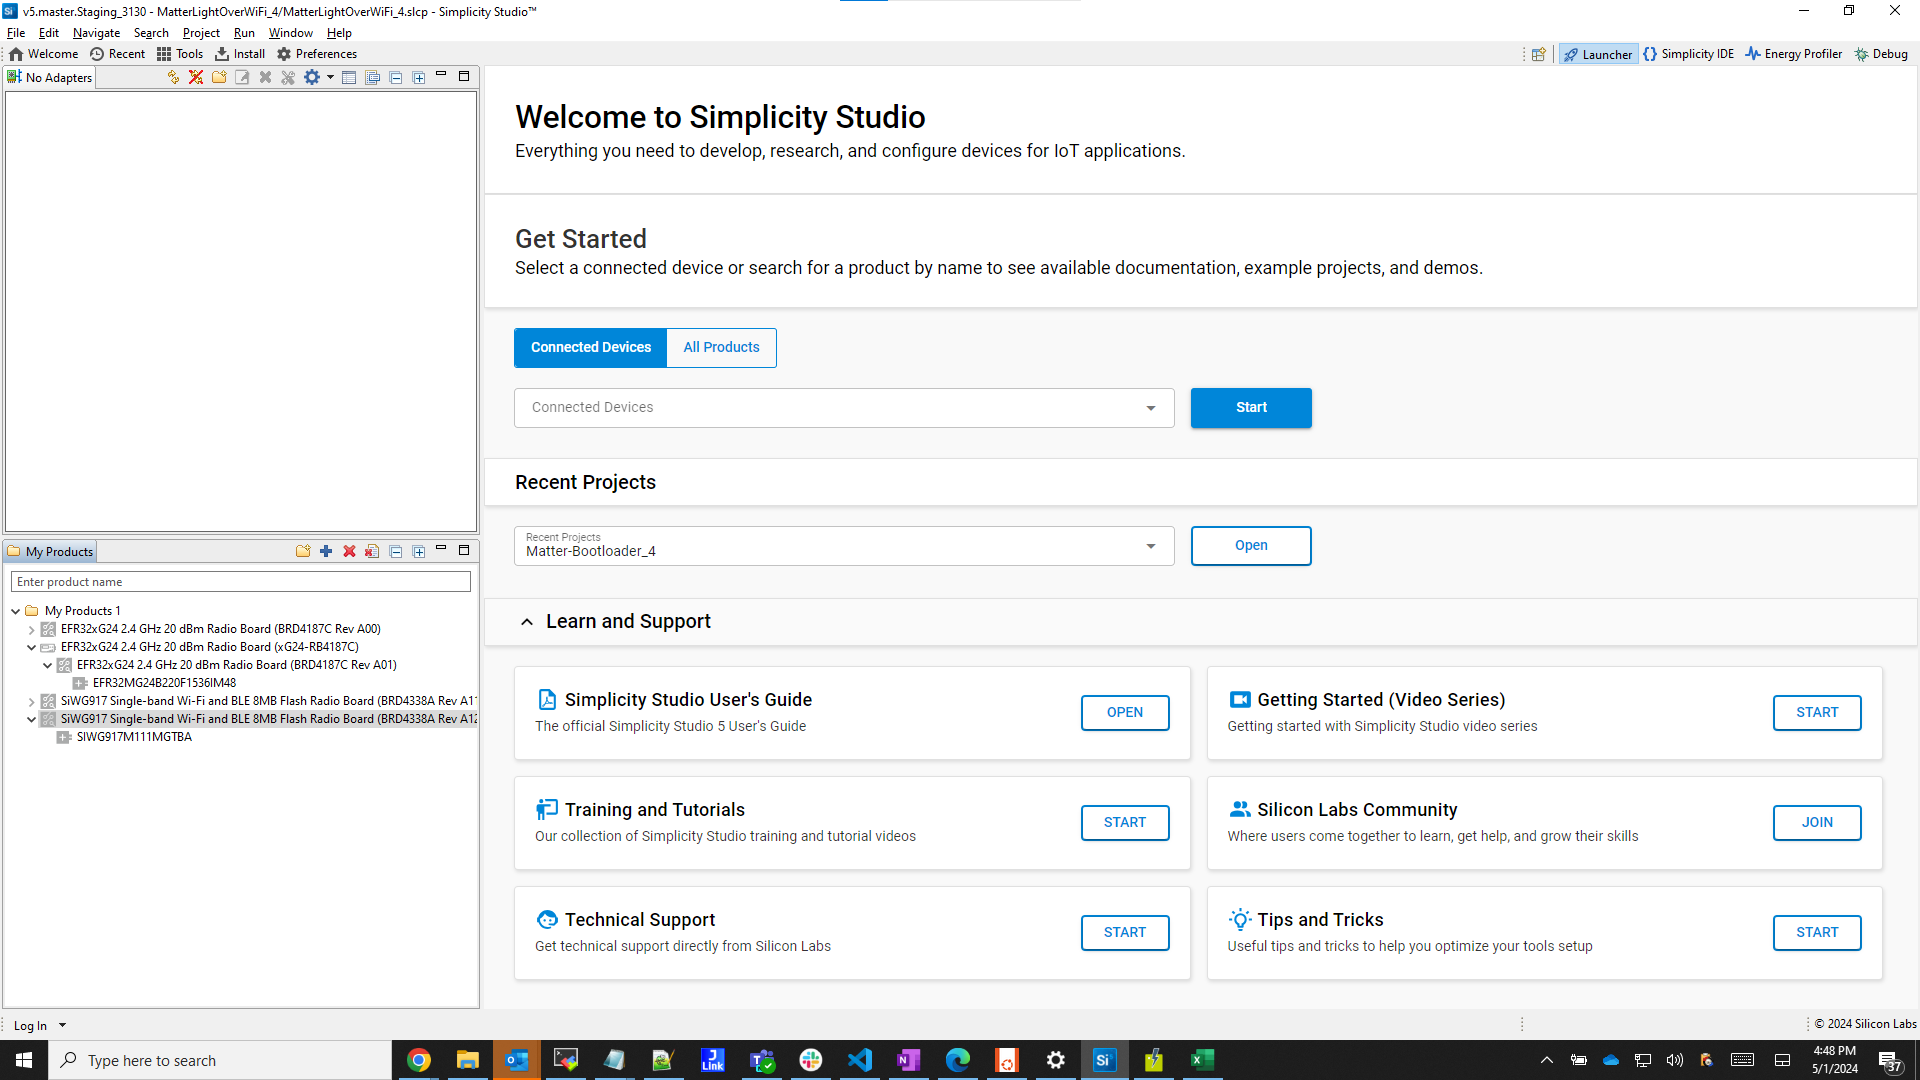Open the Navigate menu
This screenshot has width=1920, height=1080.
pos(96,33)
